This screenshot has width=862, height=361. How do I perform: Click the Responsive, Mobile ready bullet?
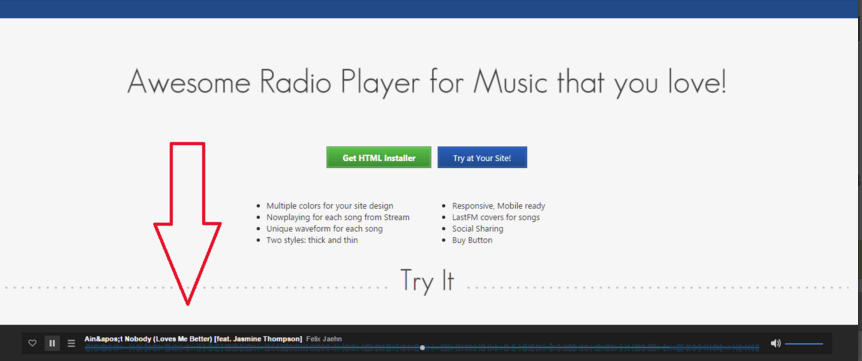pos(499,206)
